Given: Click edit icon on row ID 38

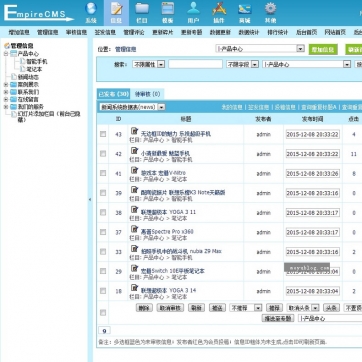Looking at the screenshot, I should (x=134, y=210).
